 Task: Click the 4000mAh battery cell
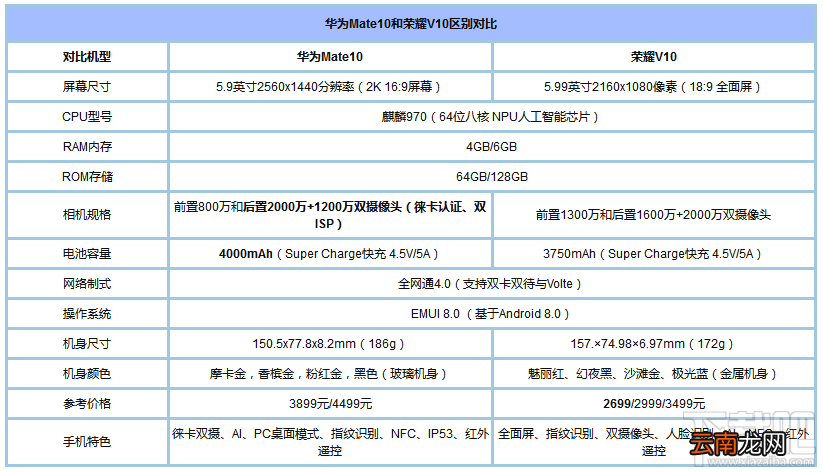click(x=330, y=254)
